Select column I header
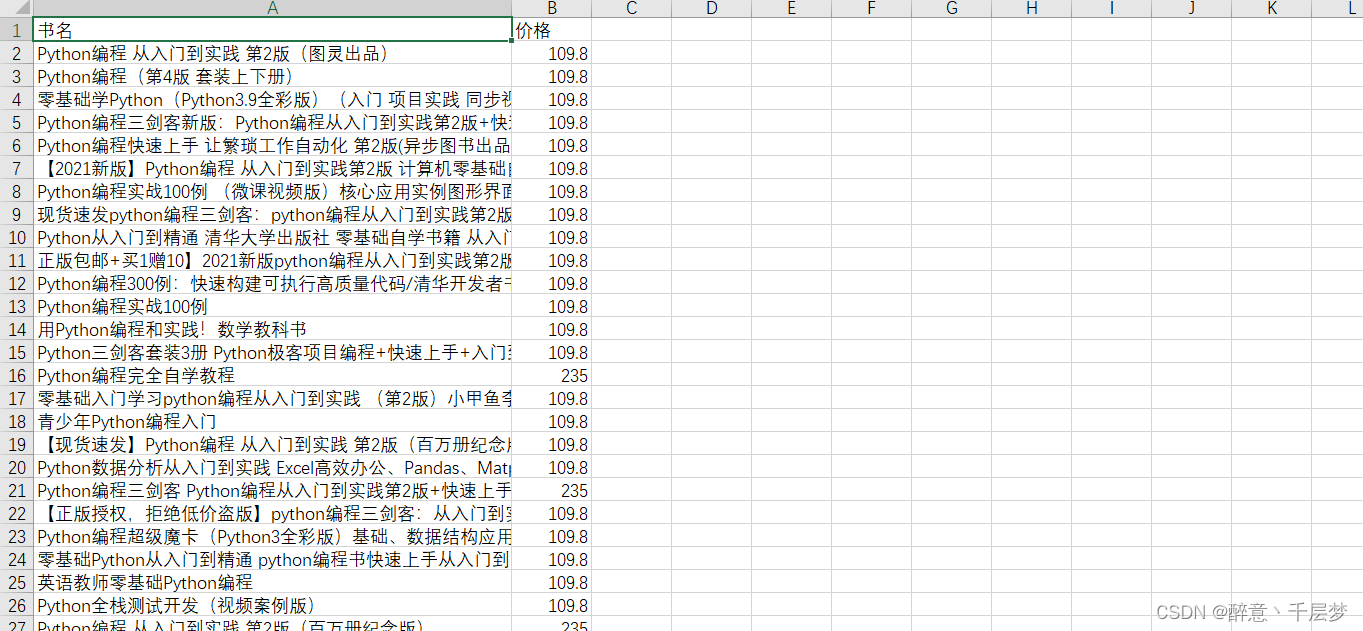 (x=1111, y=8)
